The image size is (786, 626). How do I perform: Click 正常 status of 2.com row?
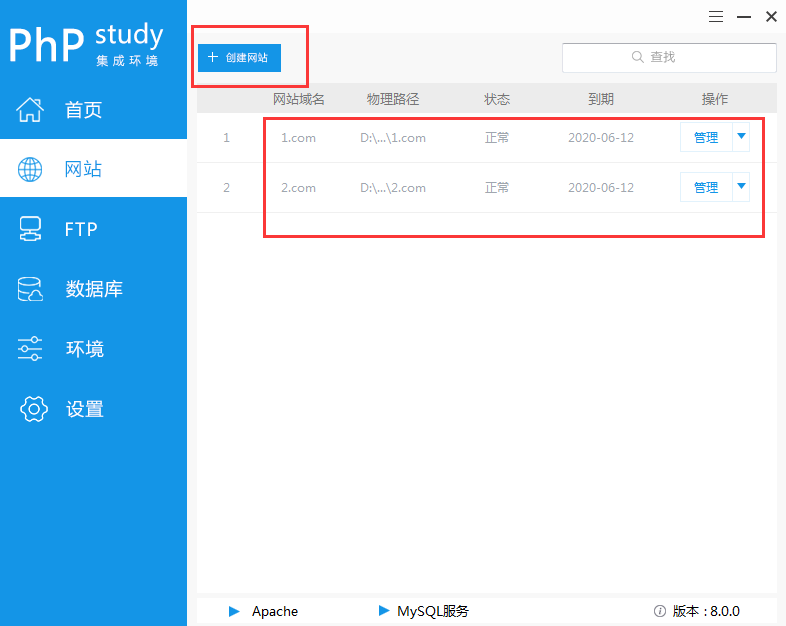point(497,187)
